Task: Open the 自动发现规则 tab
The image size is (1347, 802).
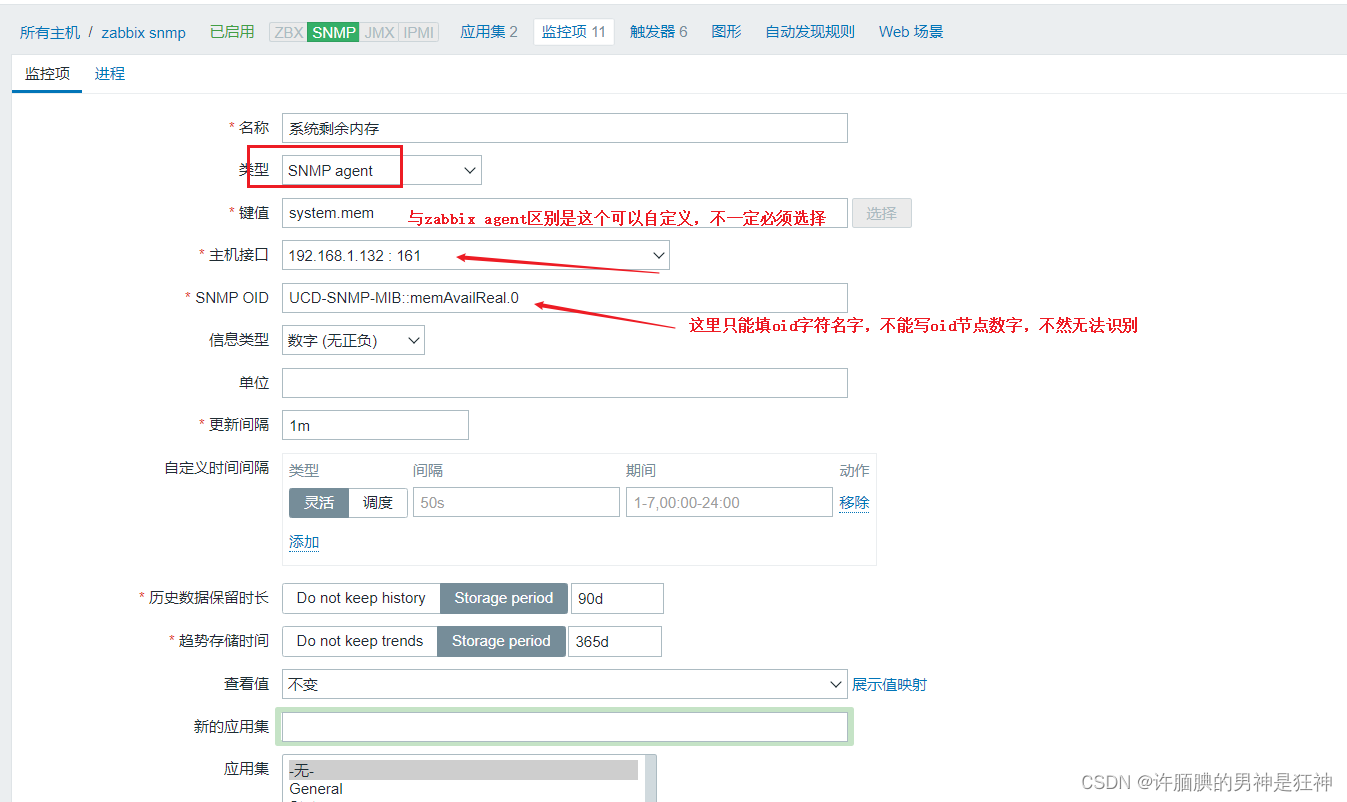Action: (x=810, y=32)
